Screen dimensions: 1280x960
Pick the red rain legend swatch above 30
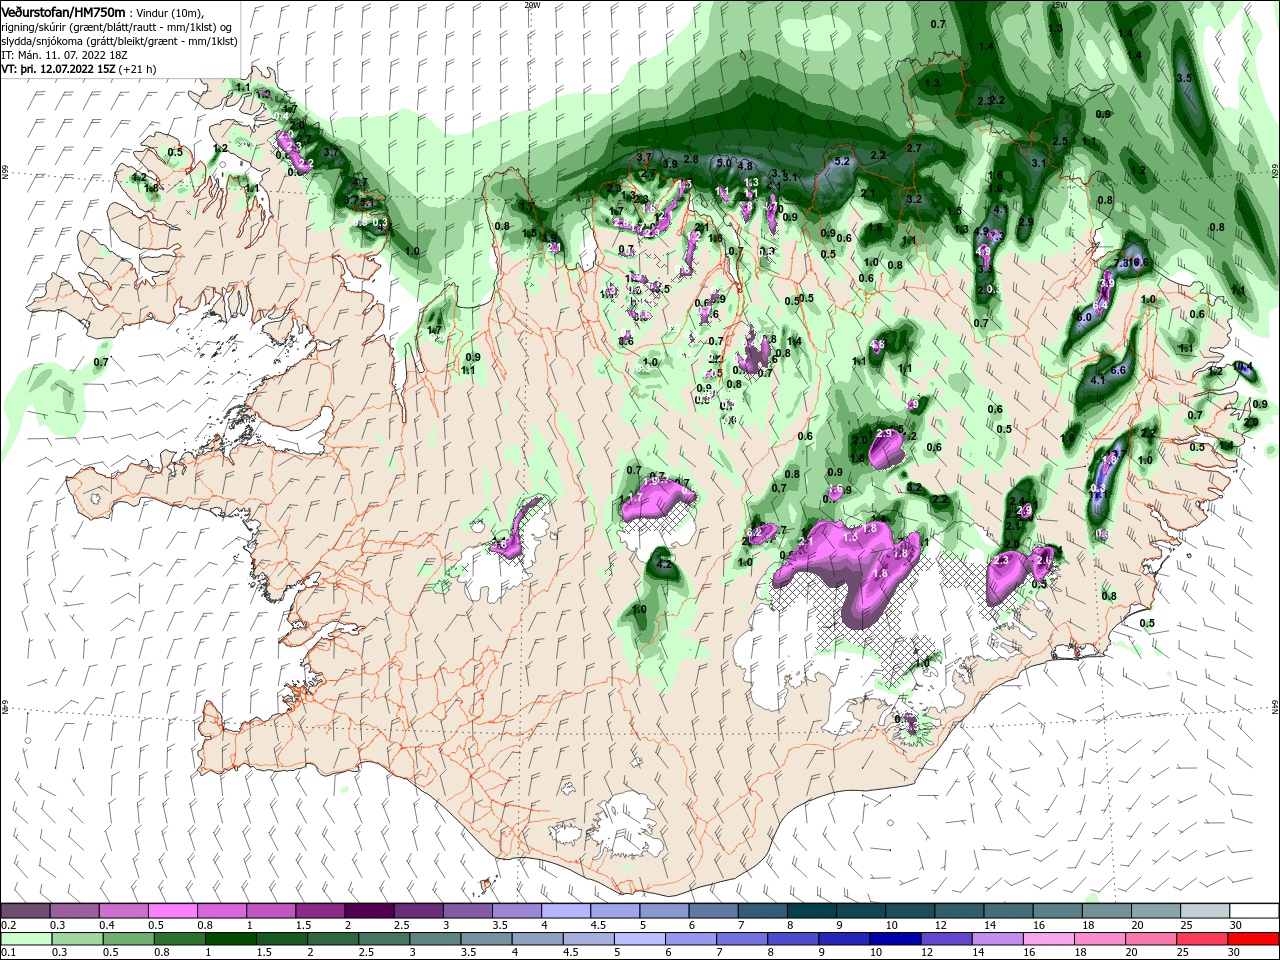[1253, 939]
